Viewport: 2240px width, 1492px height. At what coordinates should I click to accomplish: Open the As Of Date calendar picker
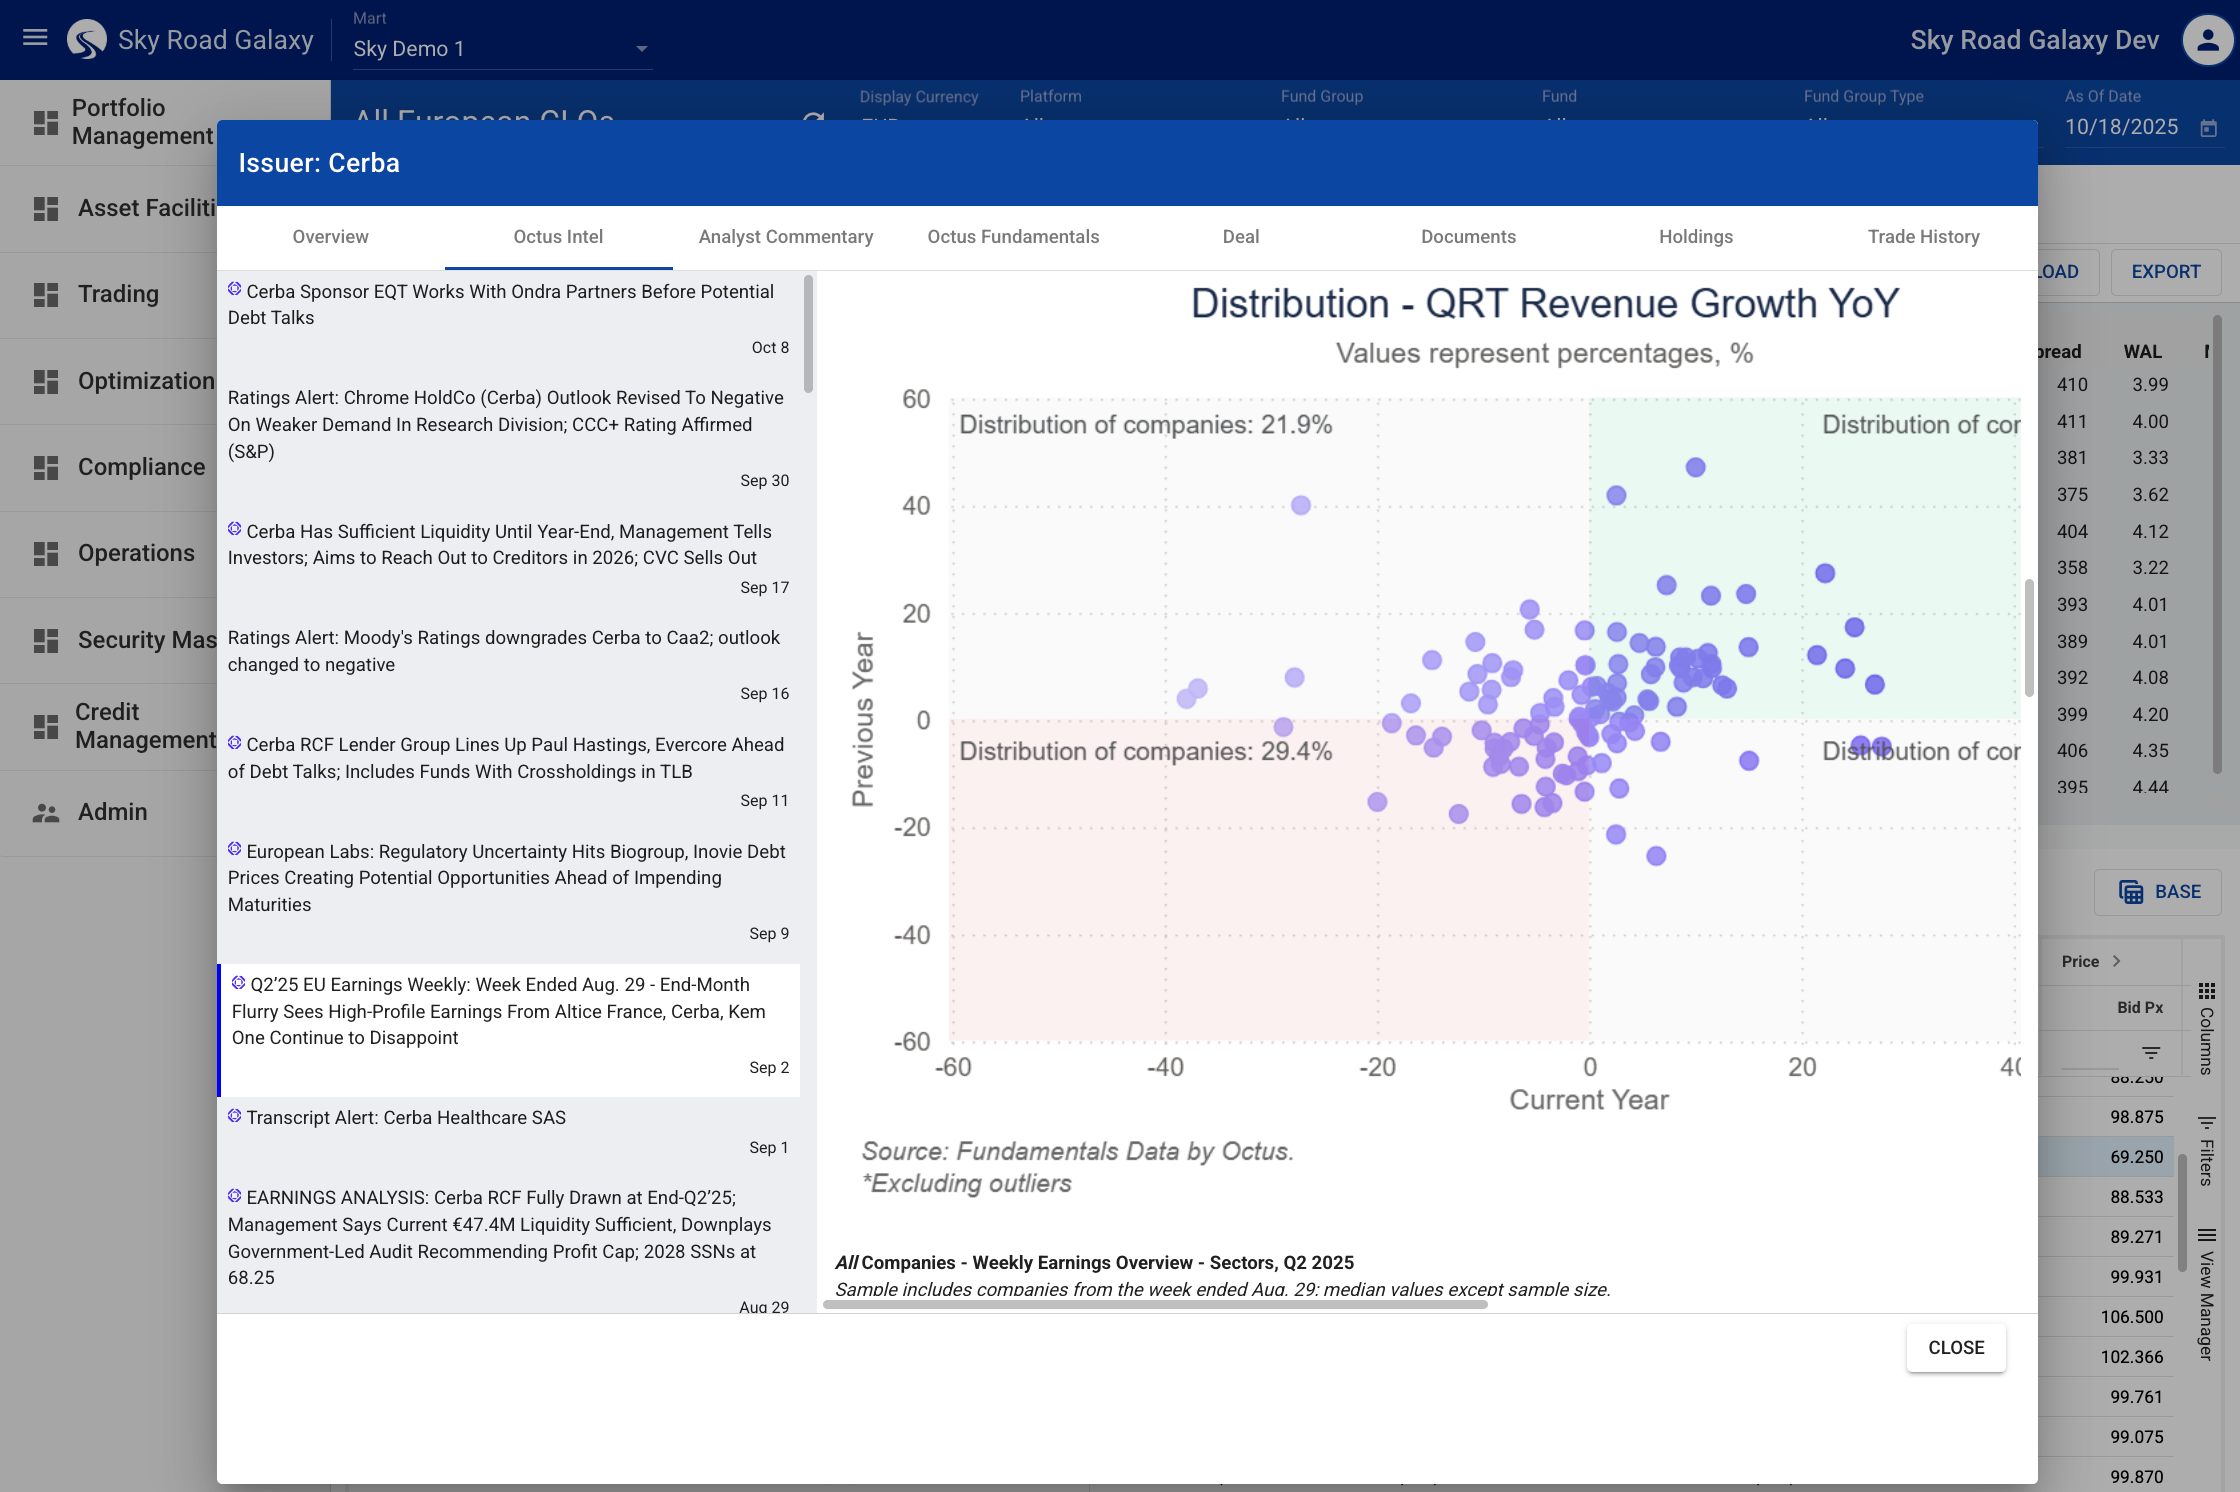coord(2209,128)
